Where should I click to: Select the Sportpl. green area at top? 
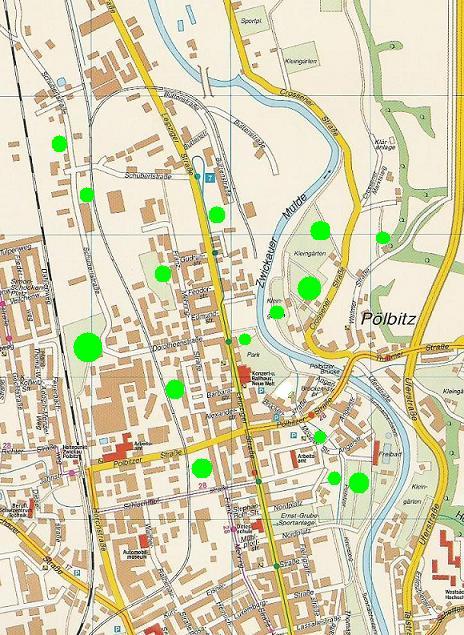[253, 21]
